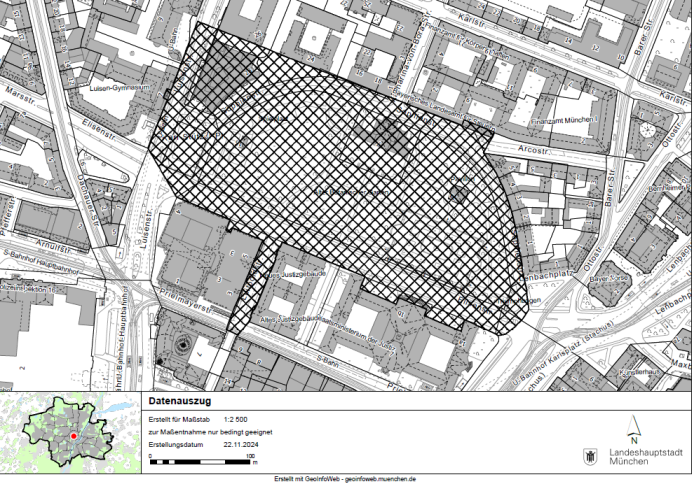
Task: Click the small dark circular marker right of center
Action: pyautogui.click(x=459, y=193)
